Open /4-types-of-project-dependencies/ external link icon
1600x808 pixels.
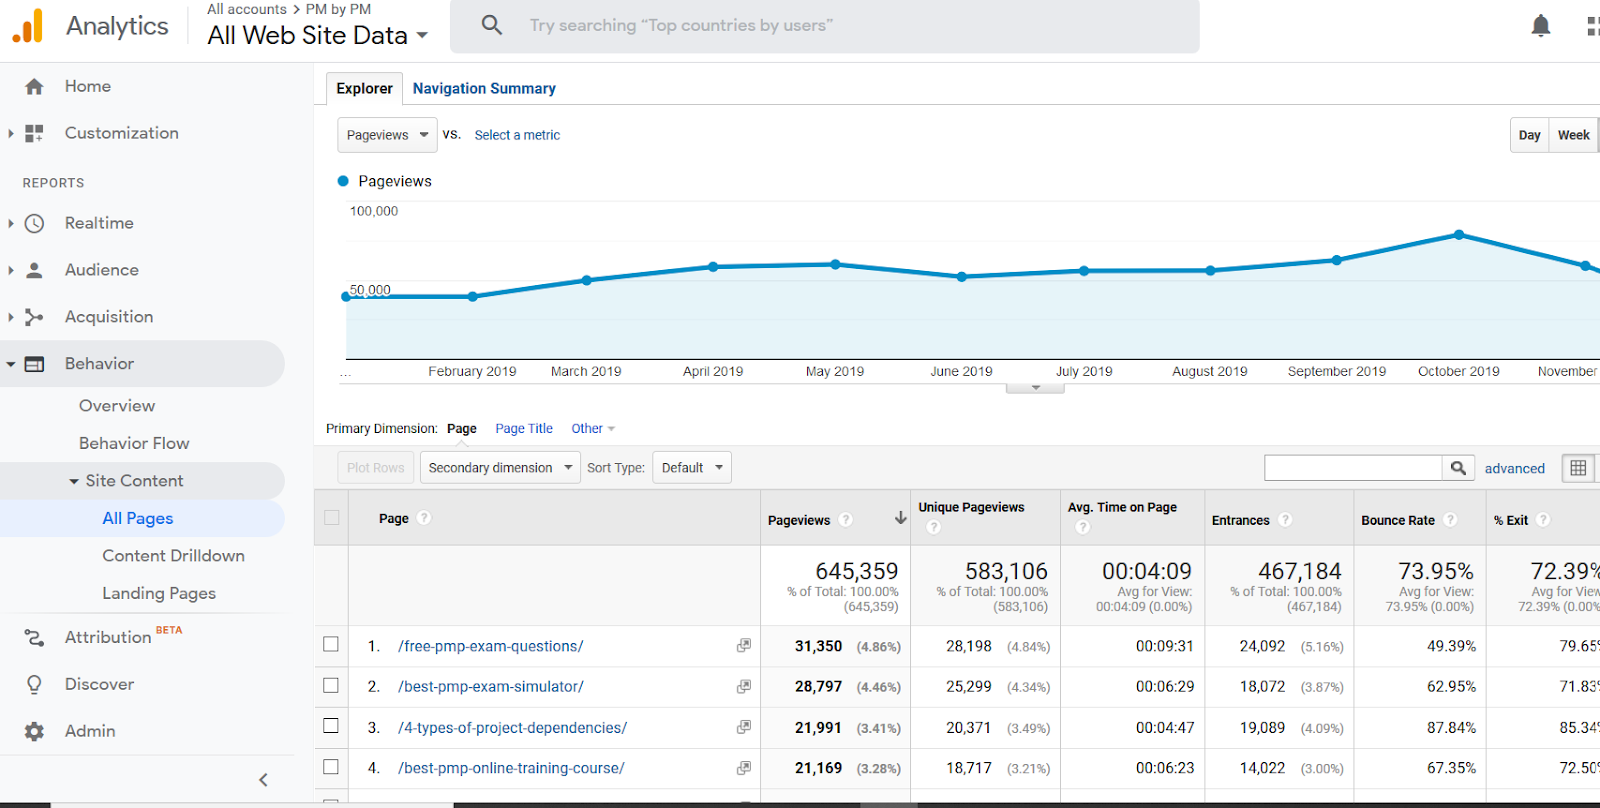[x=743, y=727]
